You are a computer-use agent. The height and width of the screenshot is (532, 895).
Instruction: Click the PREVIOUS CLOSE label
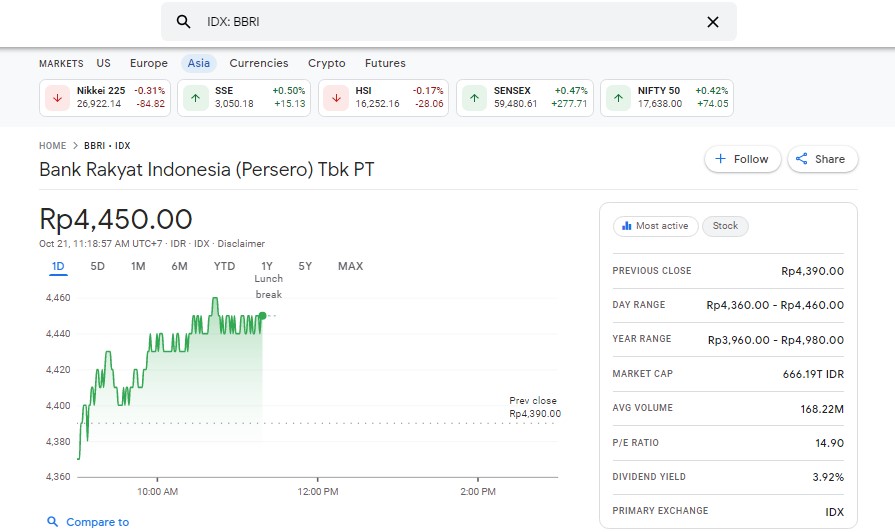[x=652, y=271]
